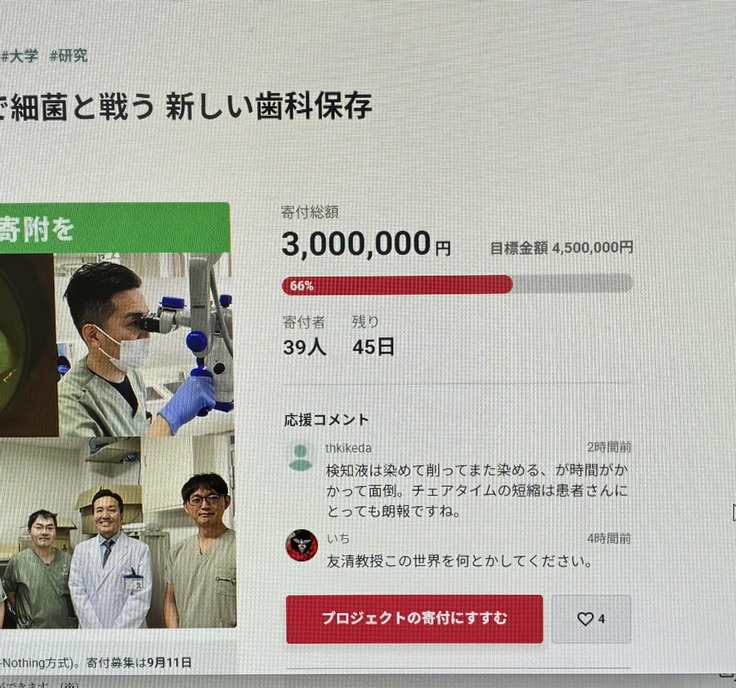Click the 39人 donor count
This screenshot has width=736, height=688.
pyautogui.click(x=305, y=347)
